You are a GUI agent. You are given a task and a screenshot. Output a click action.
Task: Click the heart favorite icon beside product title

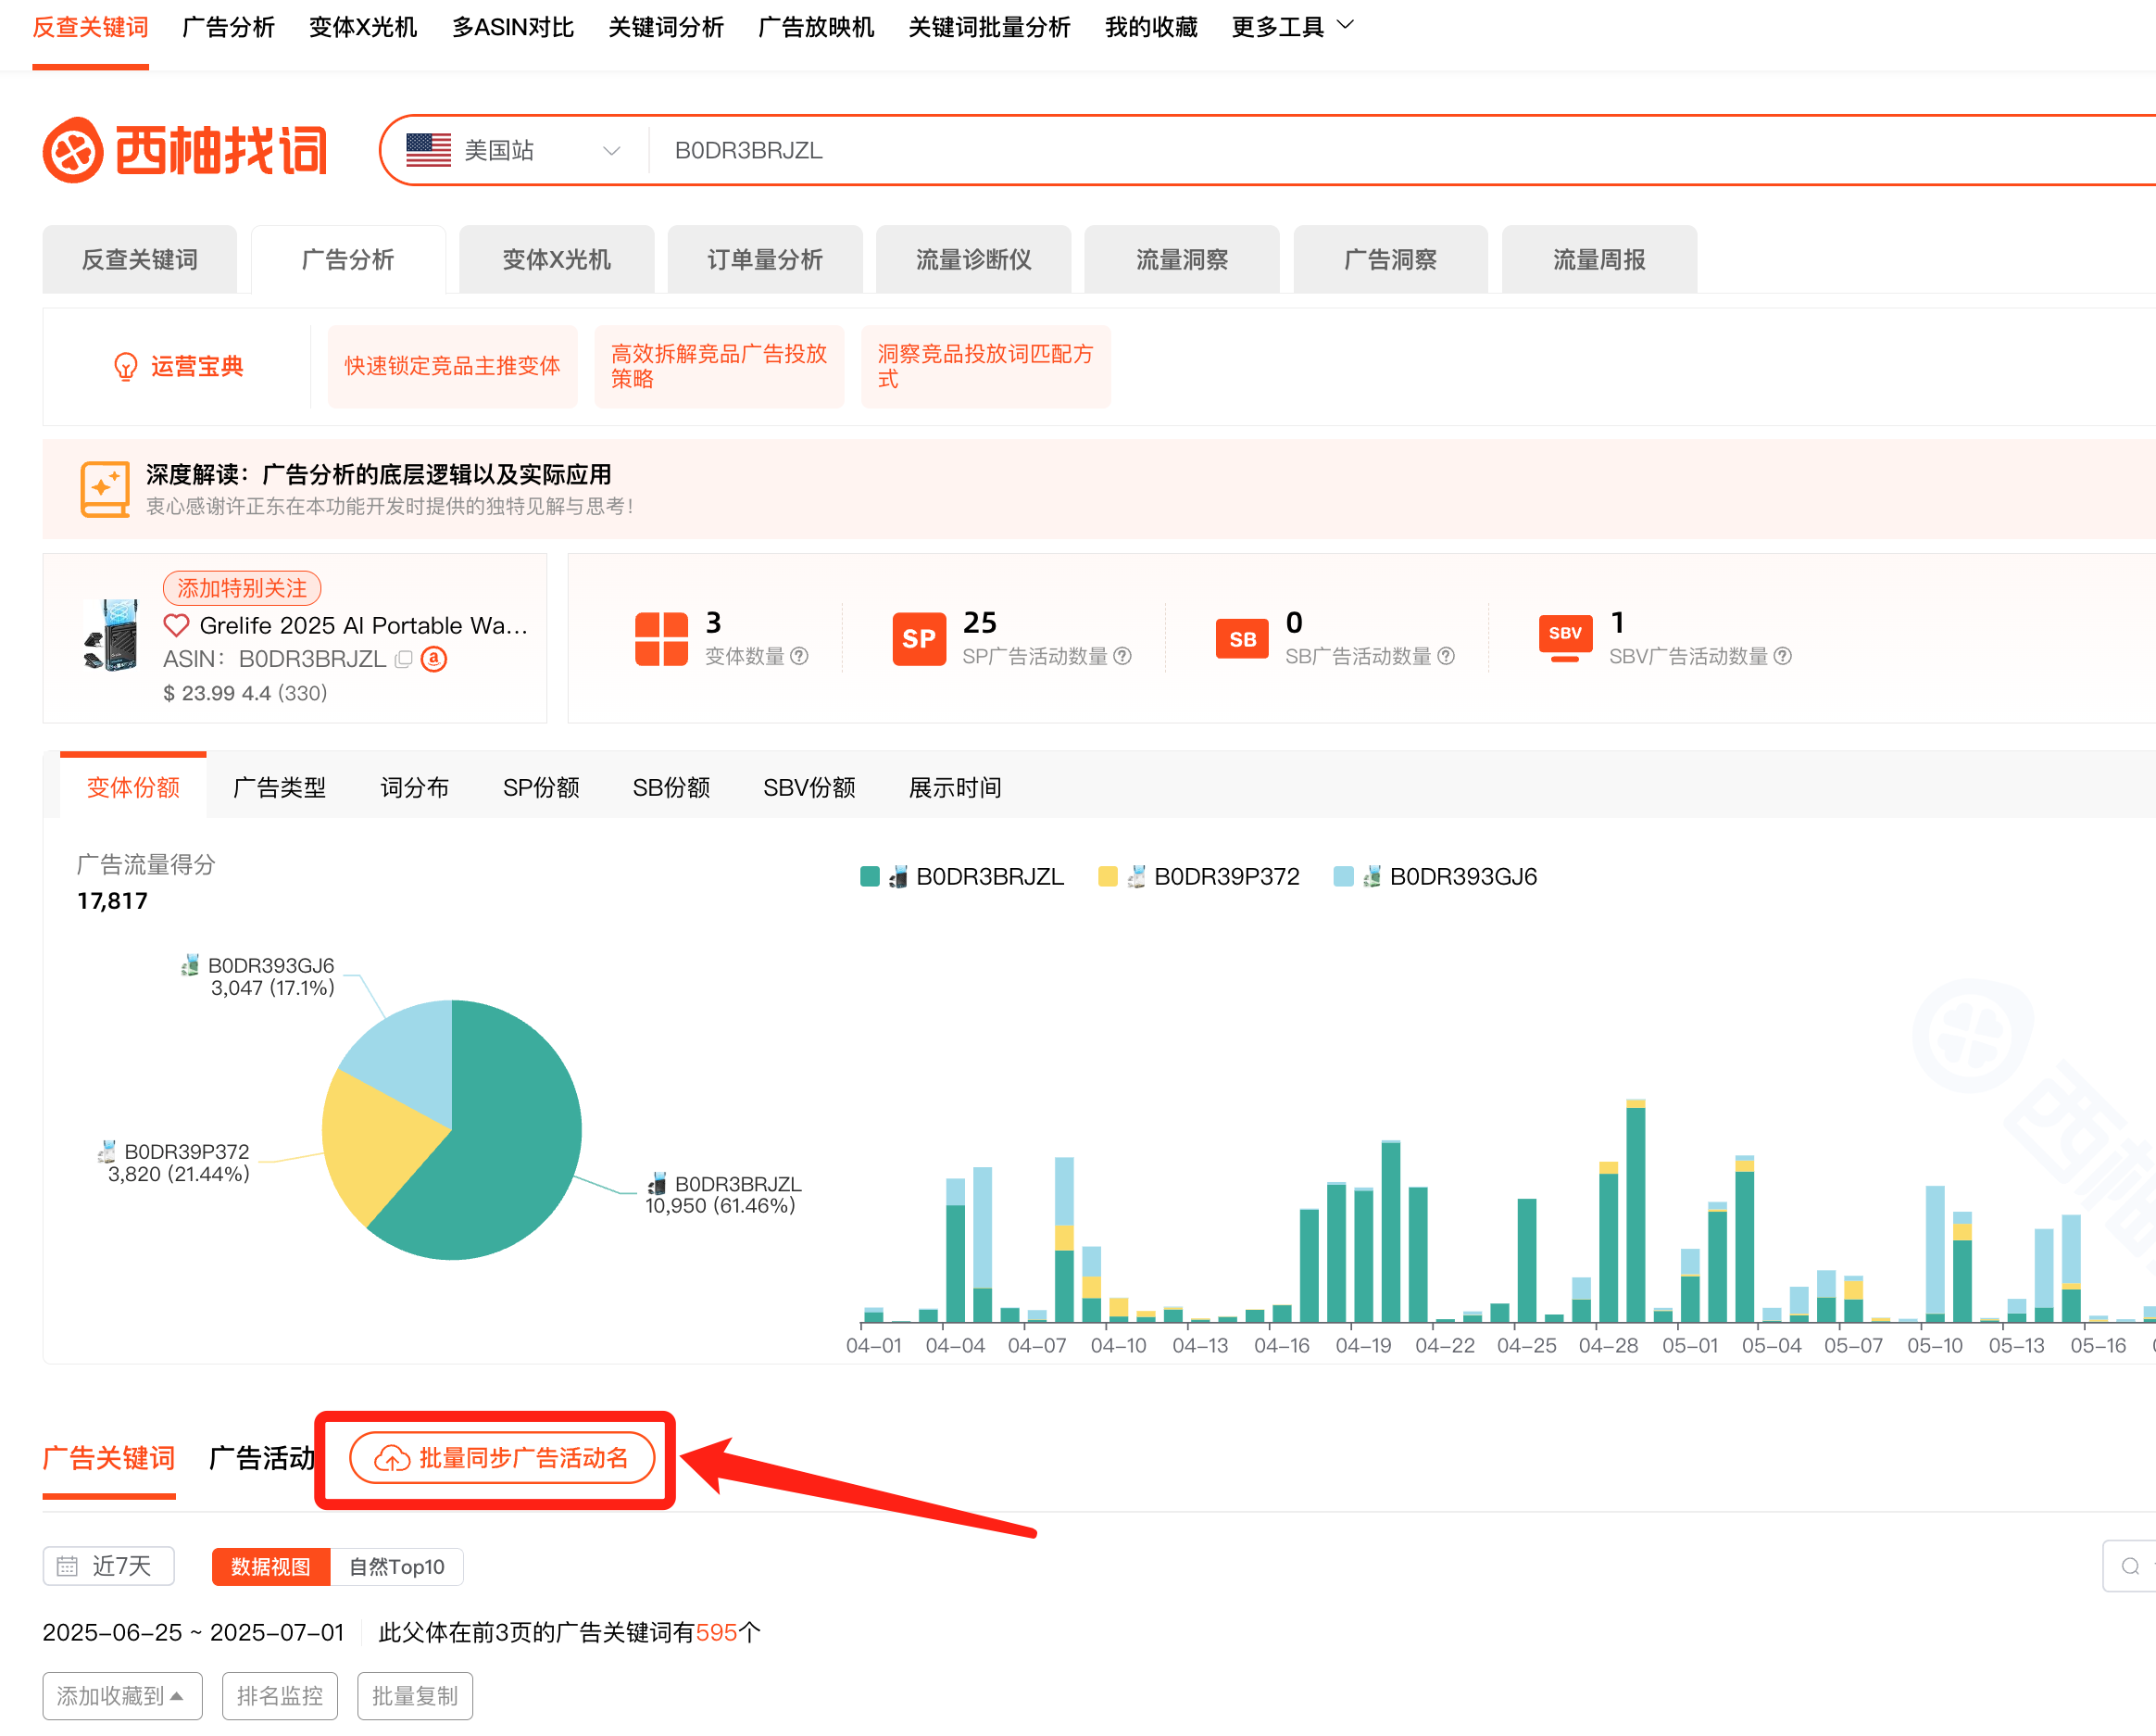[x=176, y=625]
